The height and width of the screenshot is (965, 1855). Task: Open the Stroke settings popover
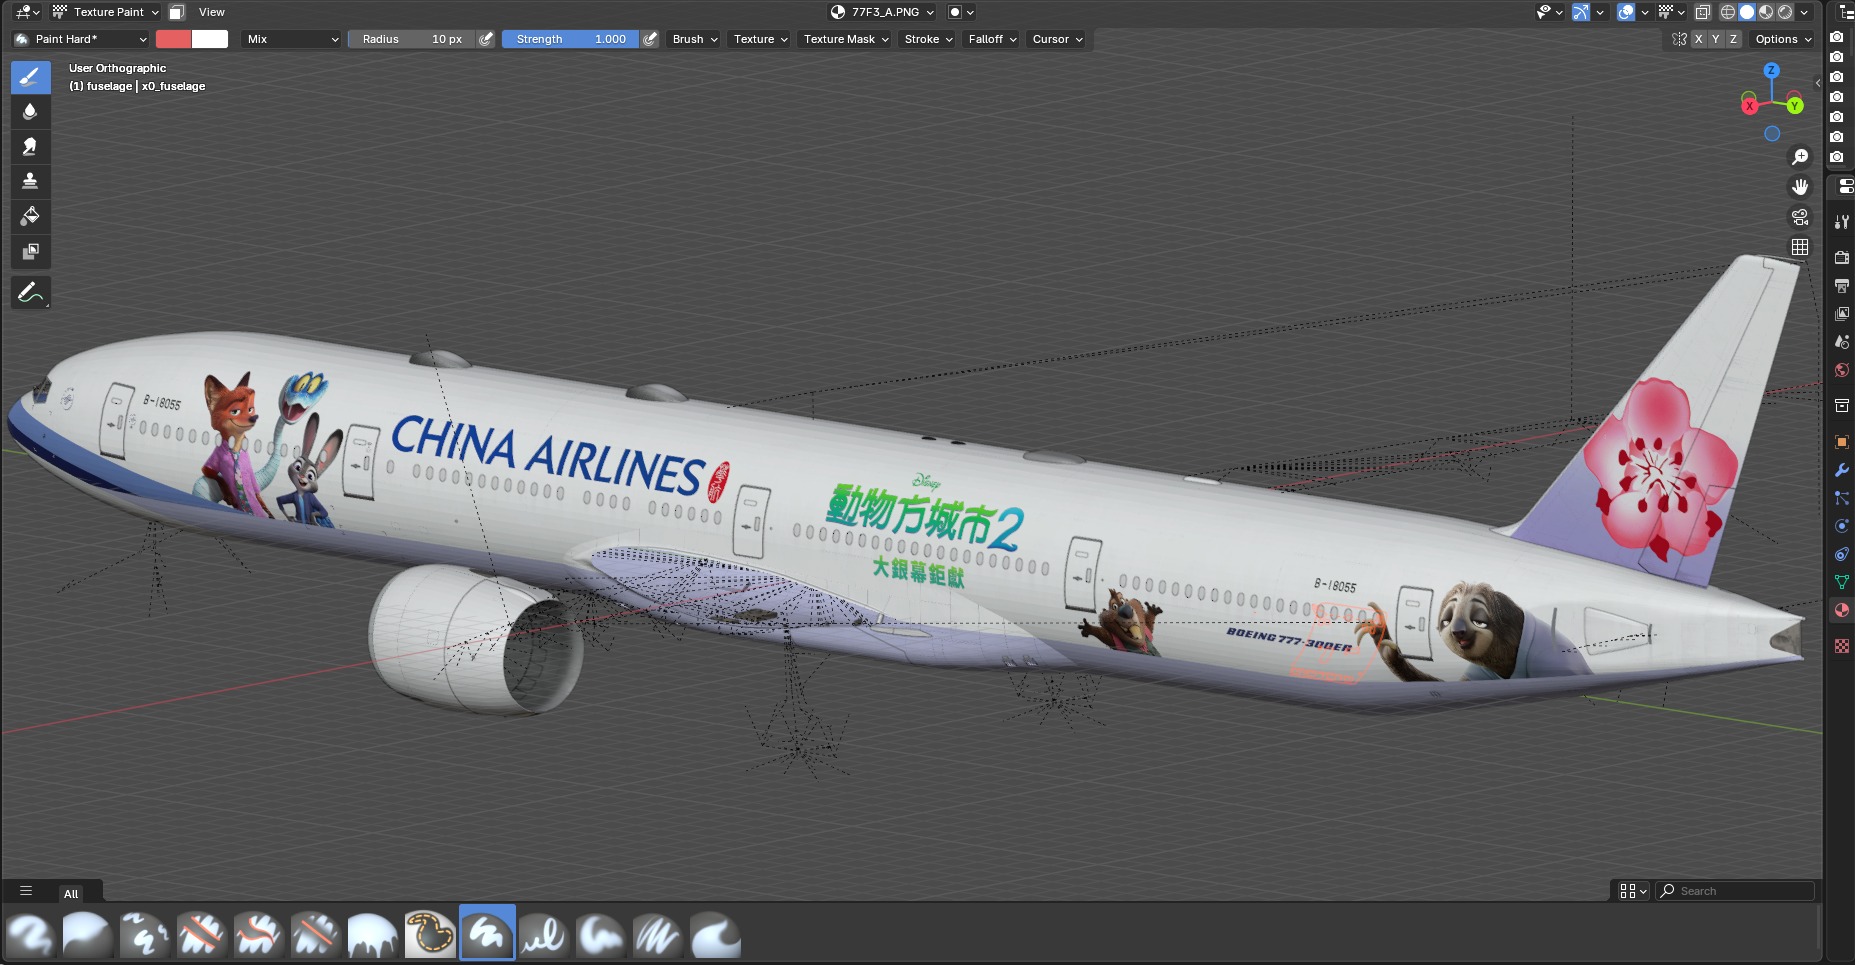click(x=928, y=39)
